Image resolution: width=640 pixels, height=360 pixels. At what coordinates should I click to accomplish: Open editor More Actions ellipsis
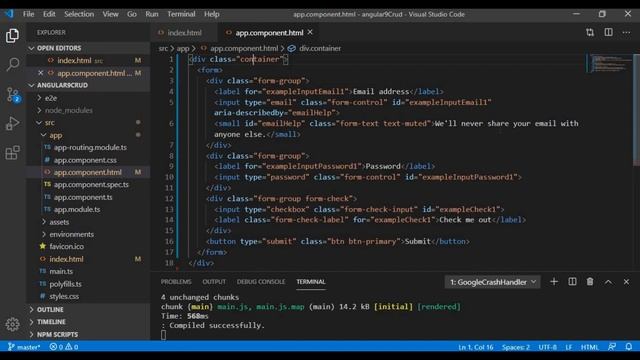pyautogui.click(x=626, y=32)
